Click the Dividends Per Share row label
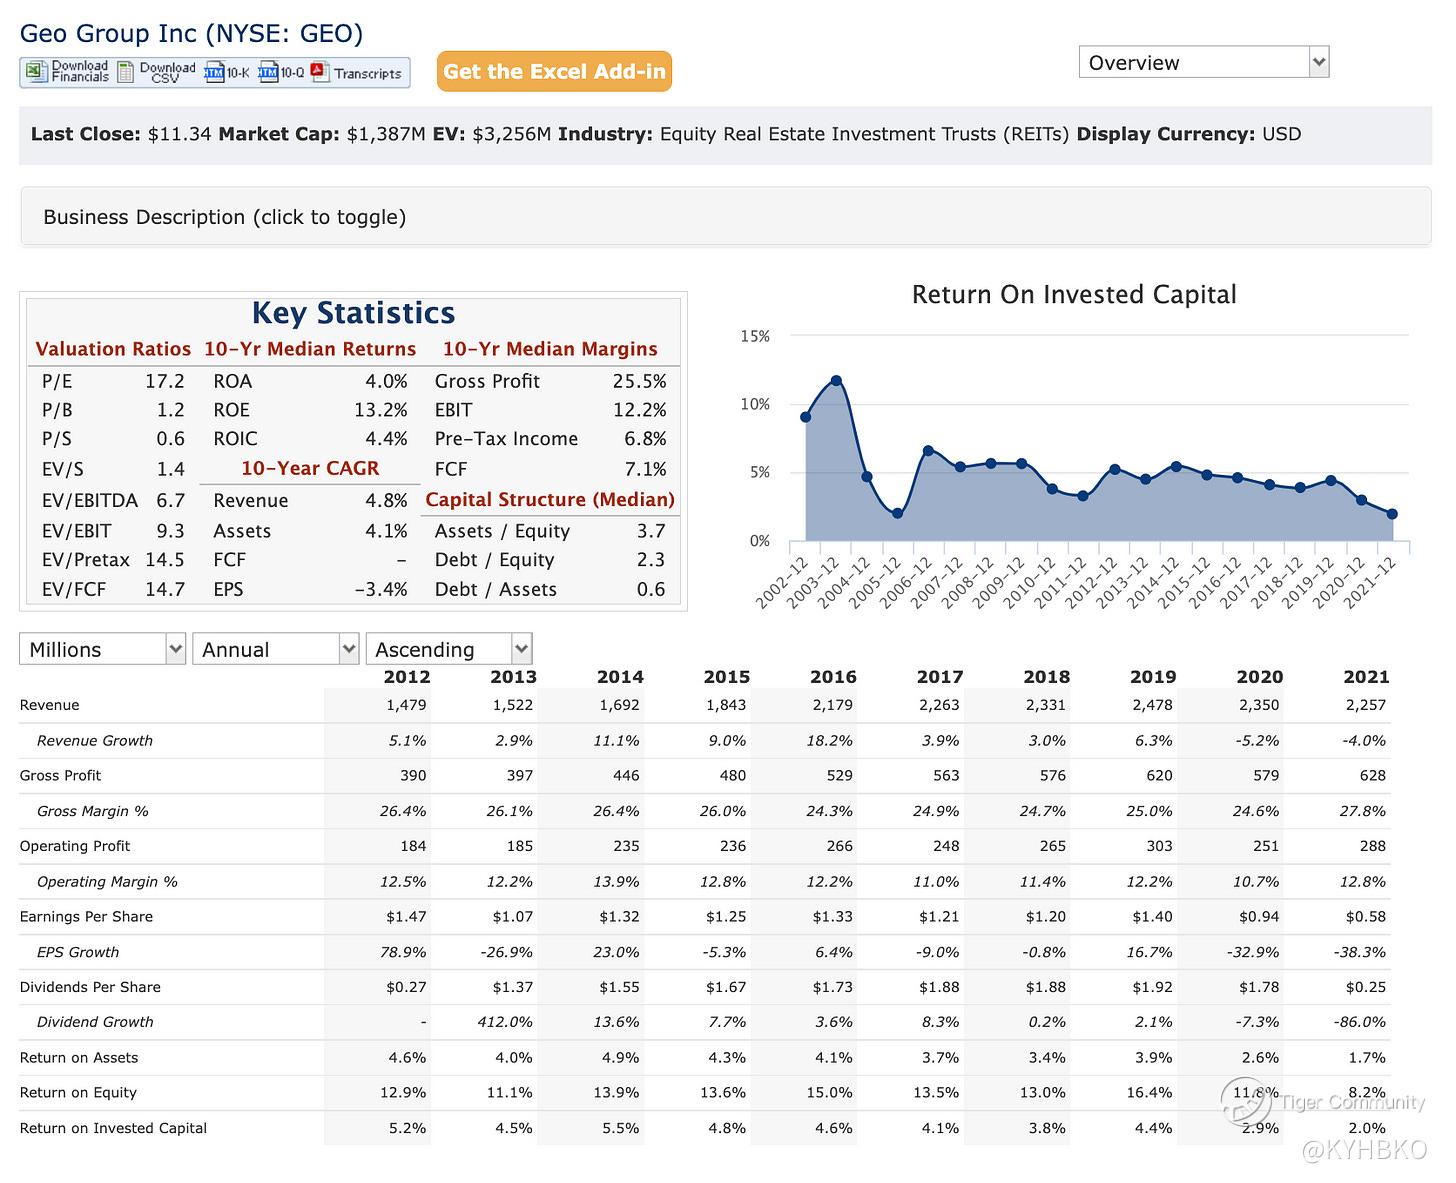Viewport: 1456px width, 1183px height. tap(90, 987)
